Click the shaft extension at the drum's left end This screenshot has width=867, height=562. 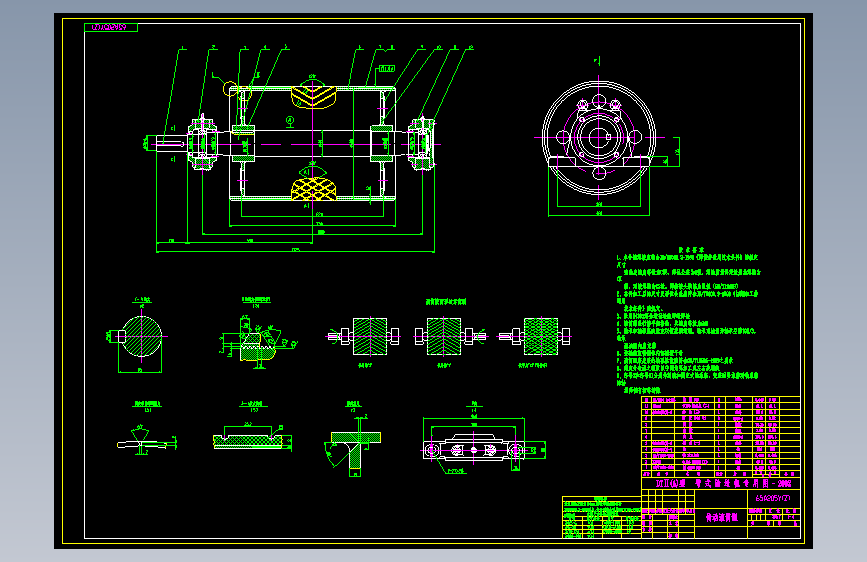coord(170,144)
